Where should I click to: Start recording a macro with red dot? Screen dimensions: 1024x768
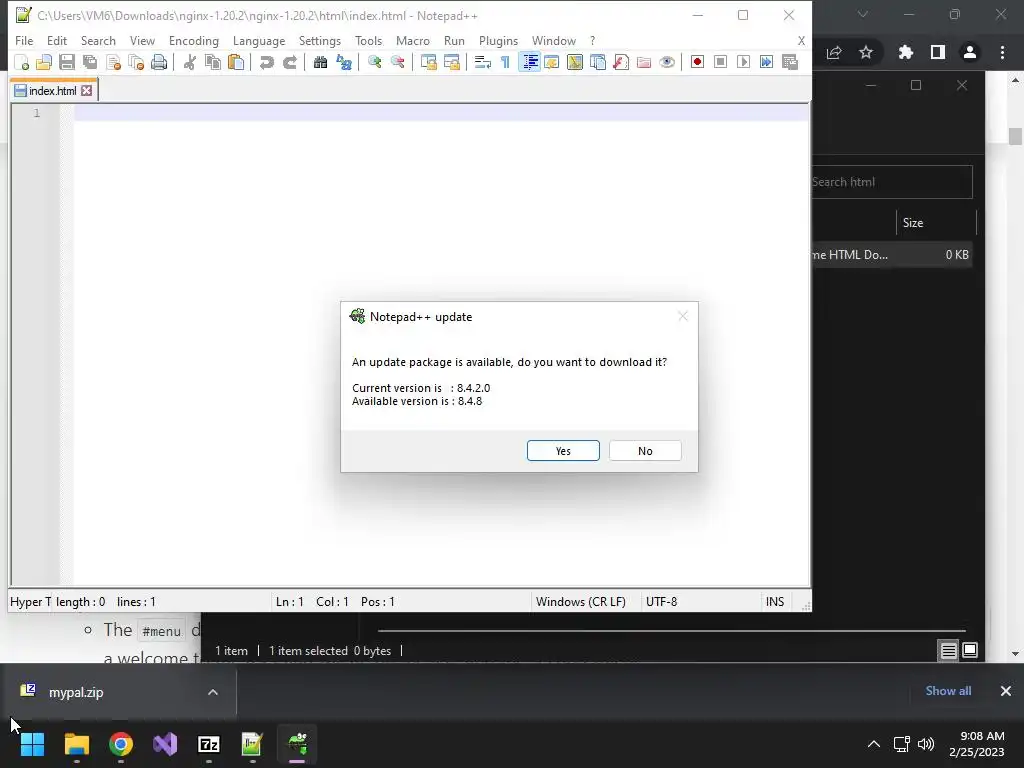click(x=697, y=62)
